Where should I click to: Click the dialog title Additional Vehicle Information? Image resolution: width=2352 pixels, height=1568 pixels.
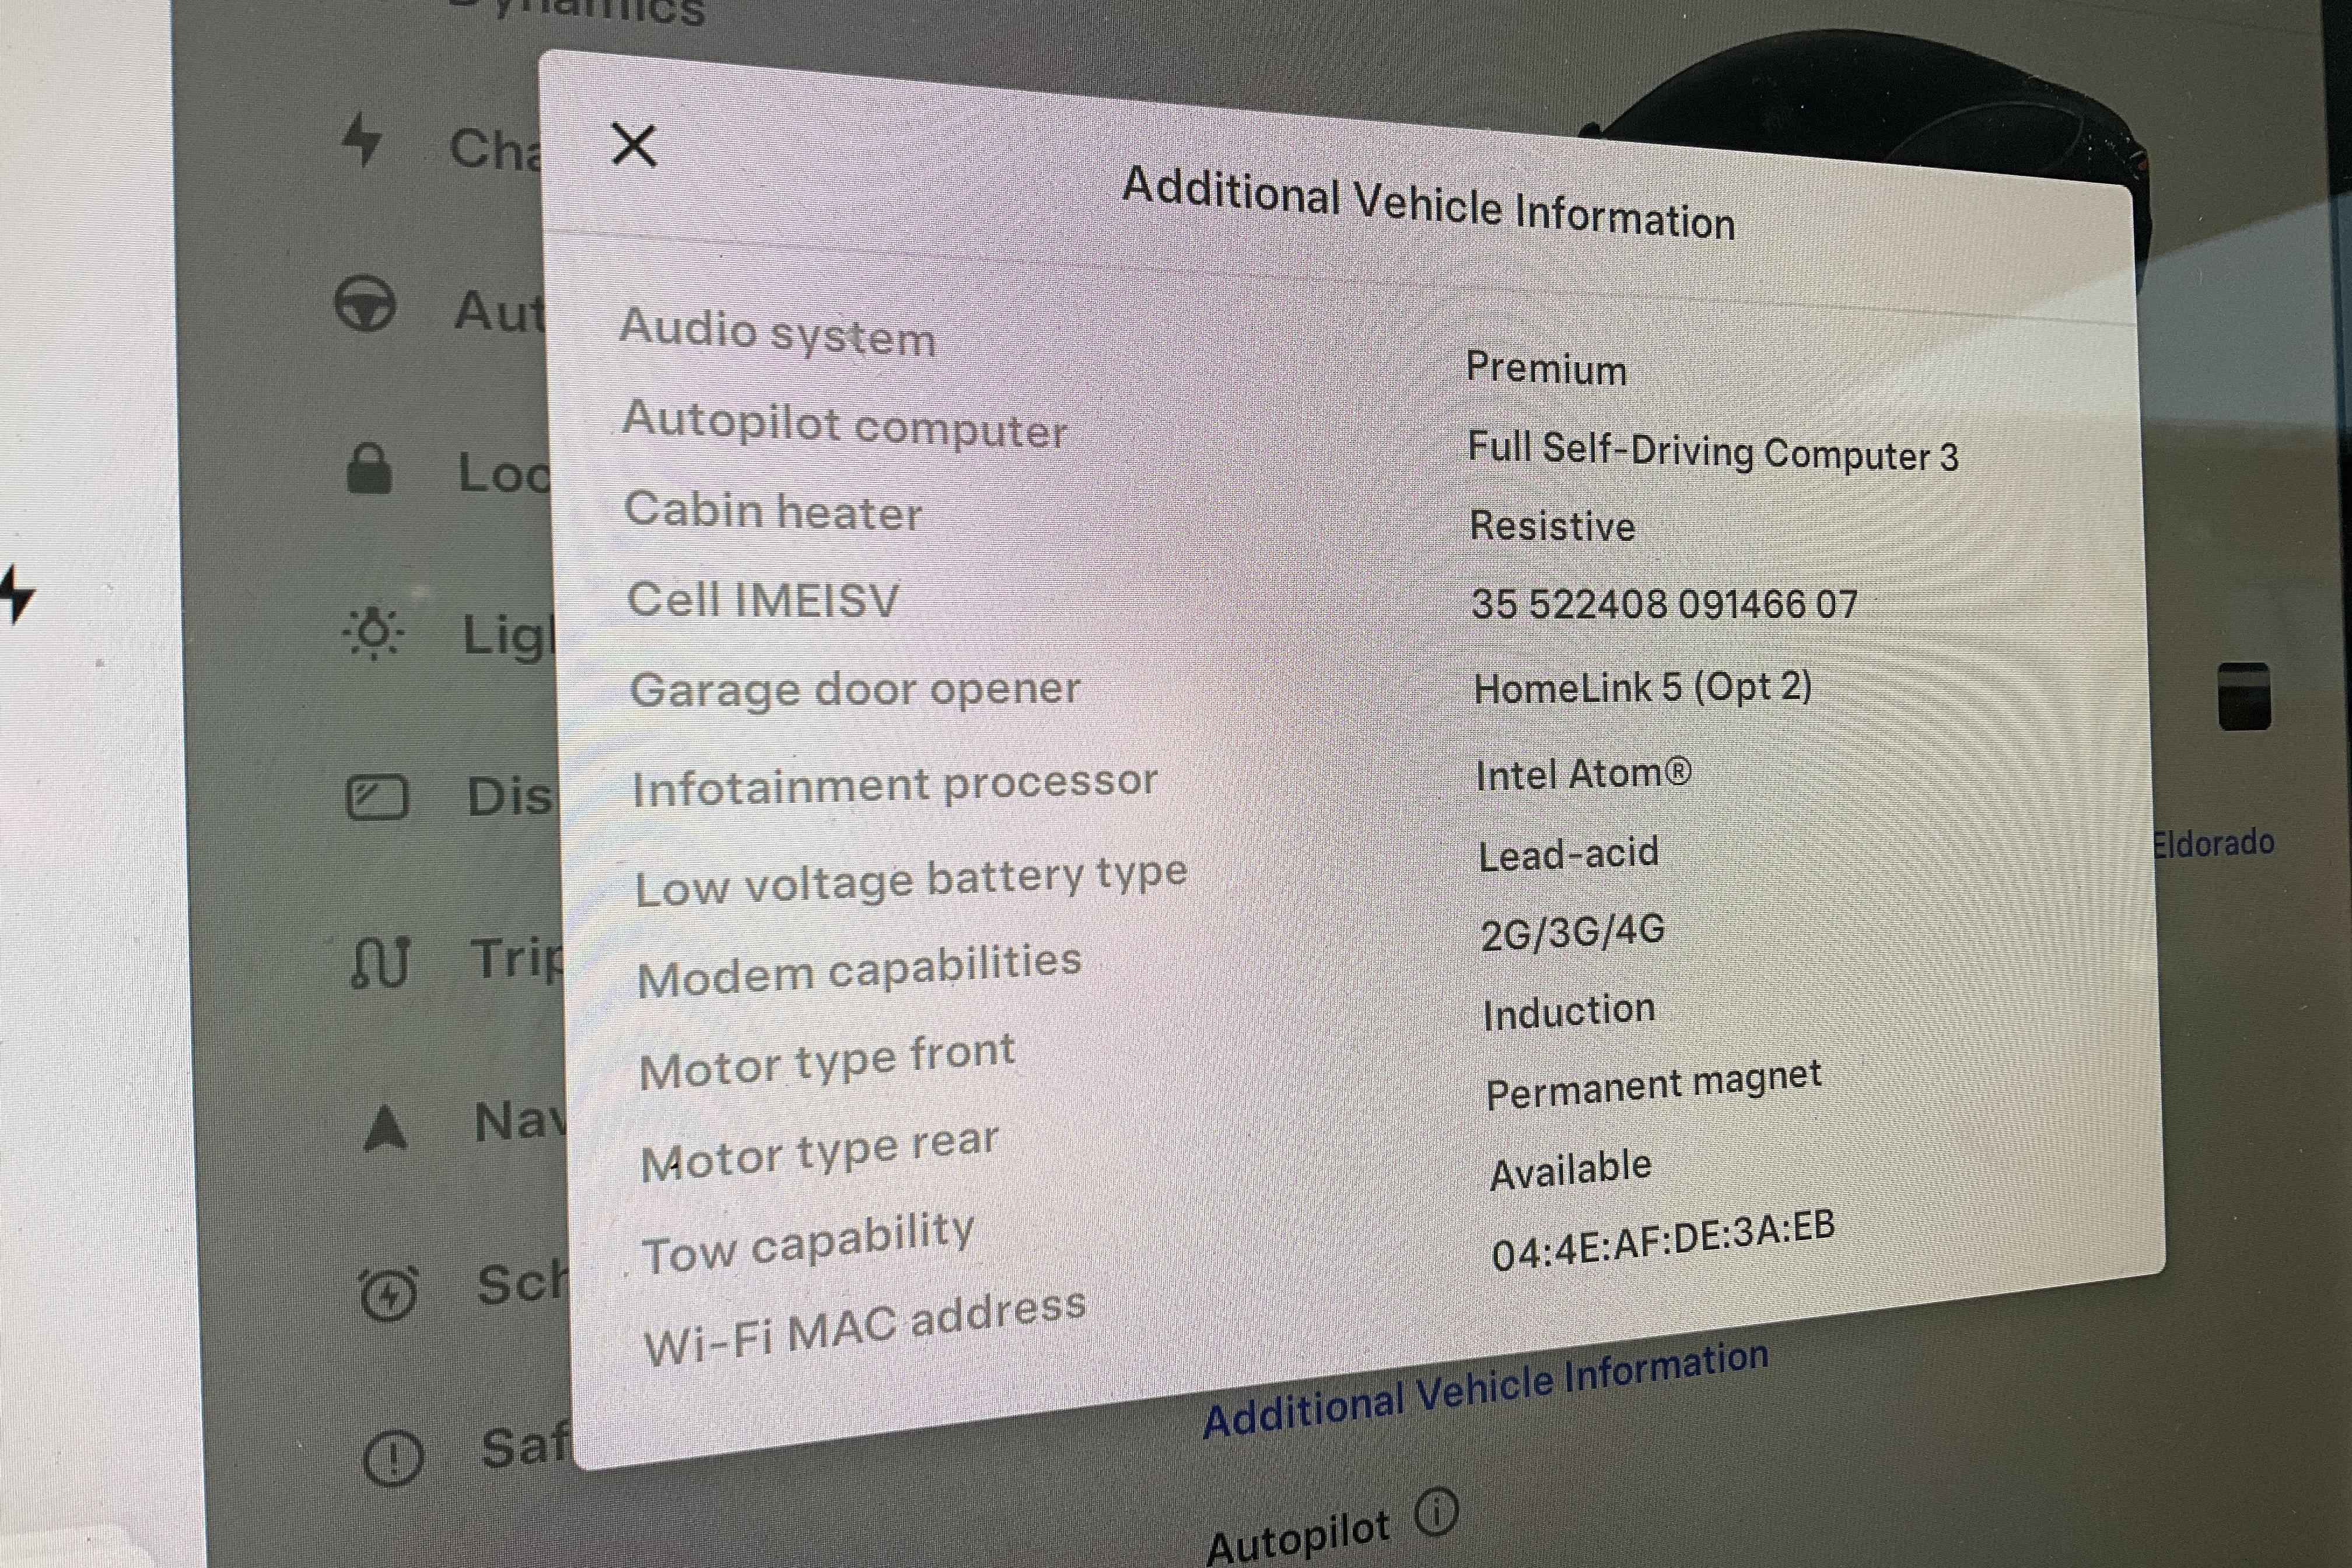tap(1428, 203)
